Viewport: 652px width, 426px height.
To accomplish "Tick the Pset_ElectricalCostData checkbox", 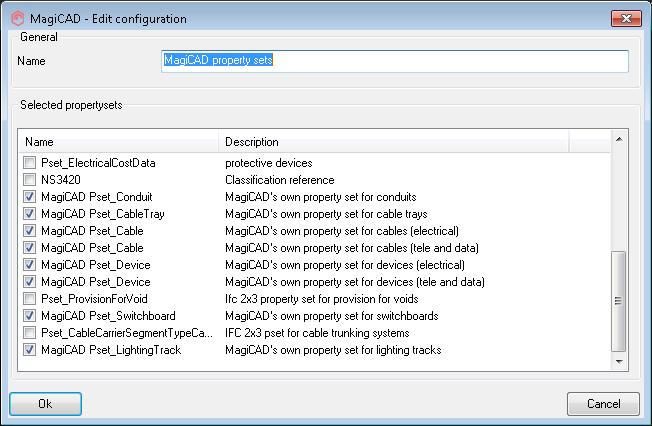I will click(x=30, y=163).
